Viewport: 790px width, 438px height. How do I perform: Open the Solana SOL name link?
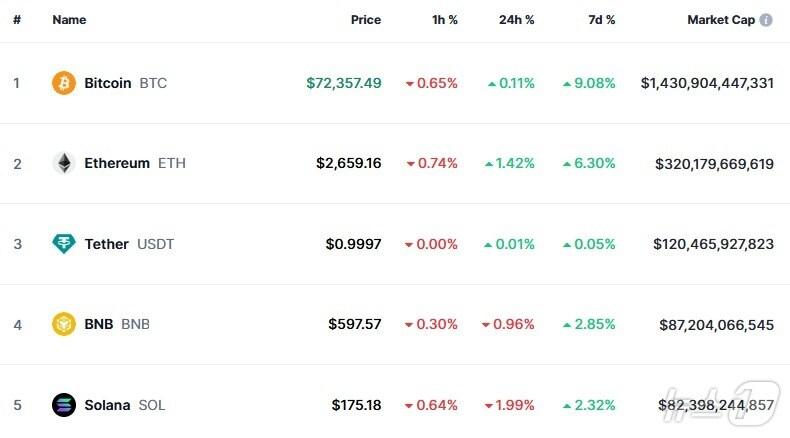pos(124,405)
